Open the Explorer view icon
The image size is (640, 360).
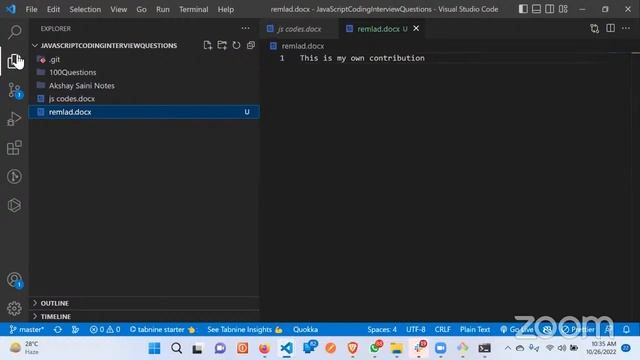15,61
